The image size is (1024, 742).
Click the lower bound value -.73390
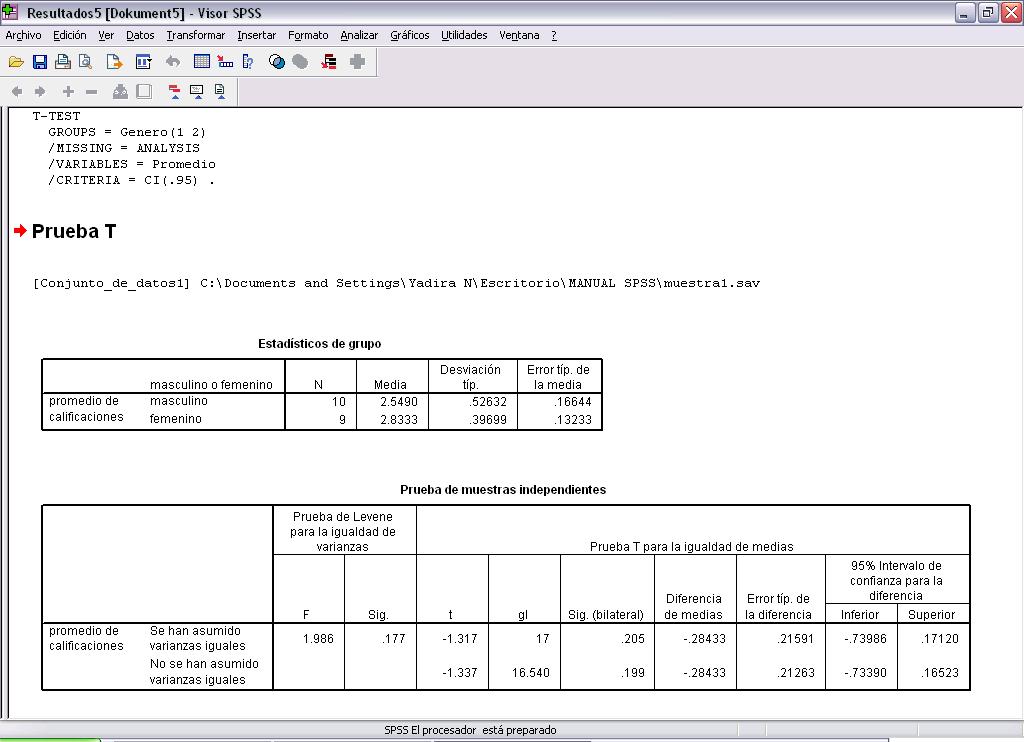(865, 673)
